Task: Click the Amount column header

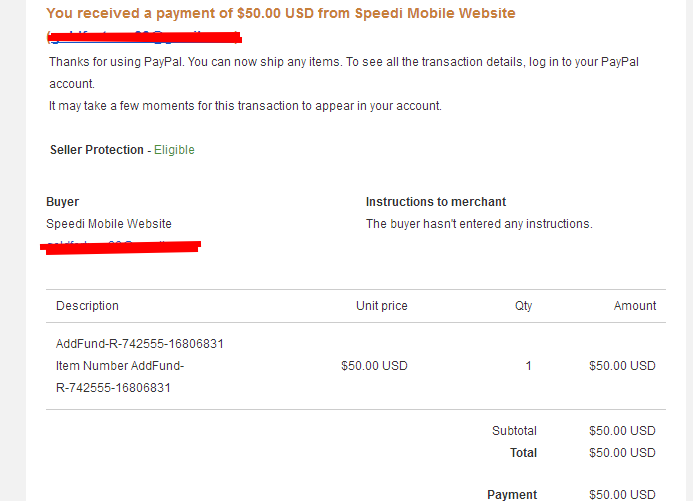Action: (635, 306)
